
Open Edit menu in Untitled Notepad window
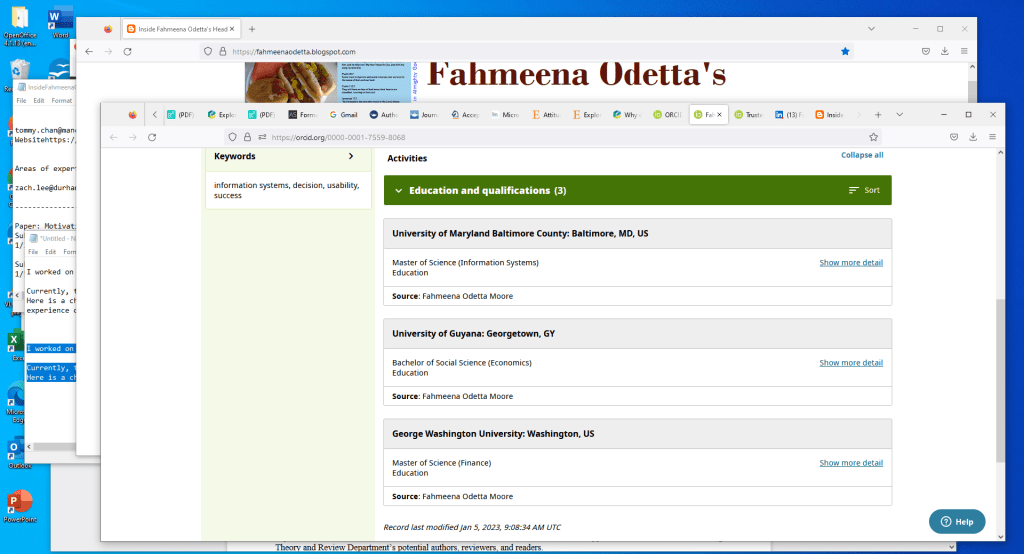(51, 252)
